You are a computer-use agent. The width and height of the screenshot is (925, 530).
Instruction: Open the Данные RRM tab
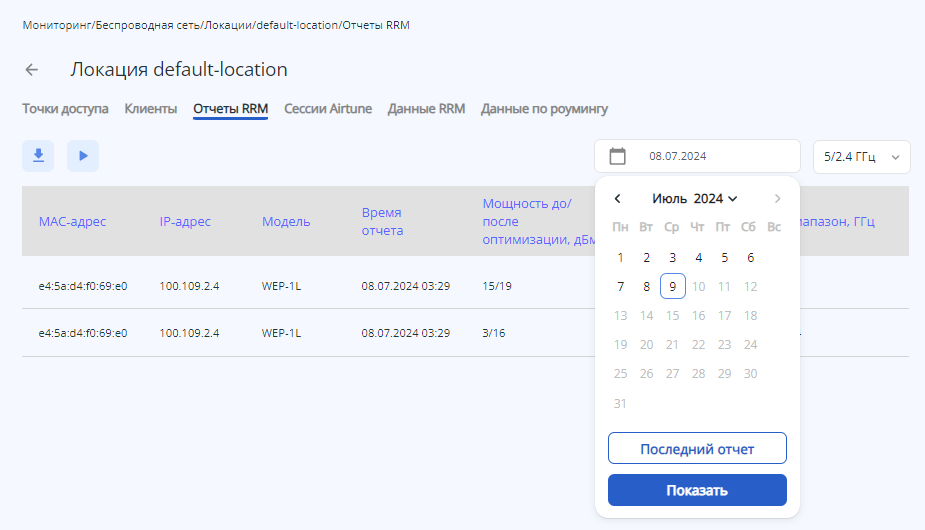click(426, 109)
